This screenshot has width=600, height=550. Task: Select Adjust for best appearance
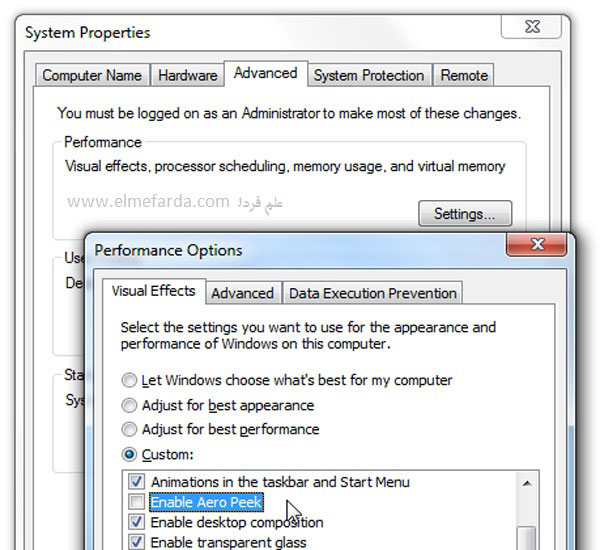(x=129, y=405)
